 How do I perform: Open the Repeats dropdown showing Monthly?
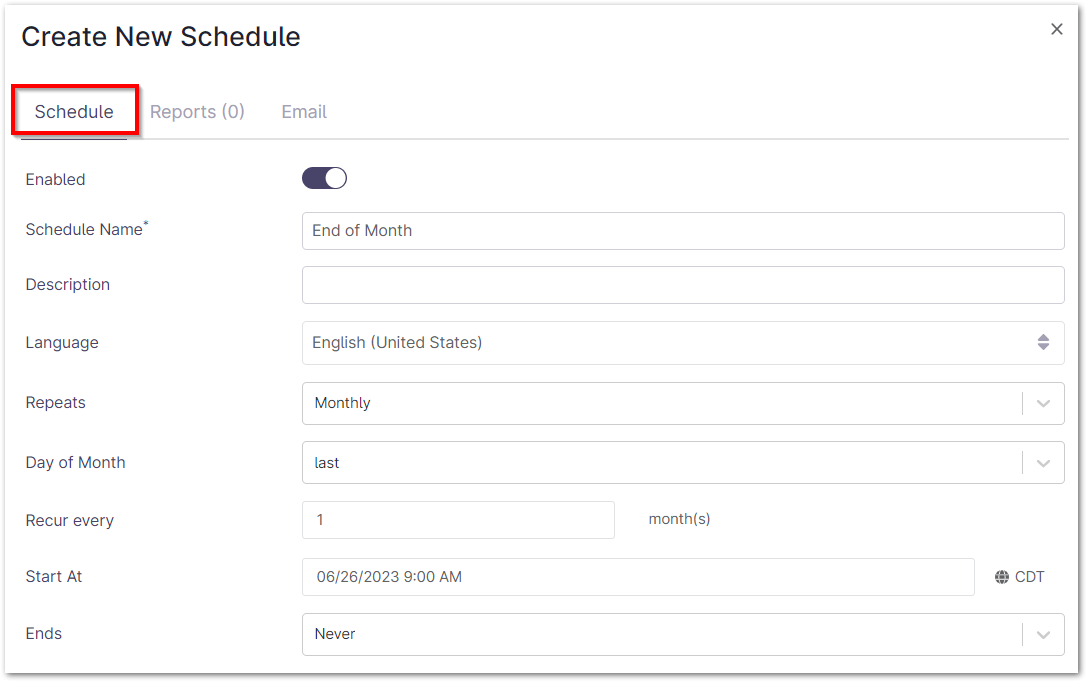click(660, 403)
